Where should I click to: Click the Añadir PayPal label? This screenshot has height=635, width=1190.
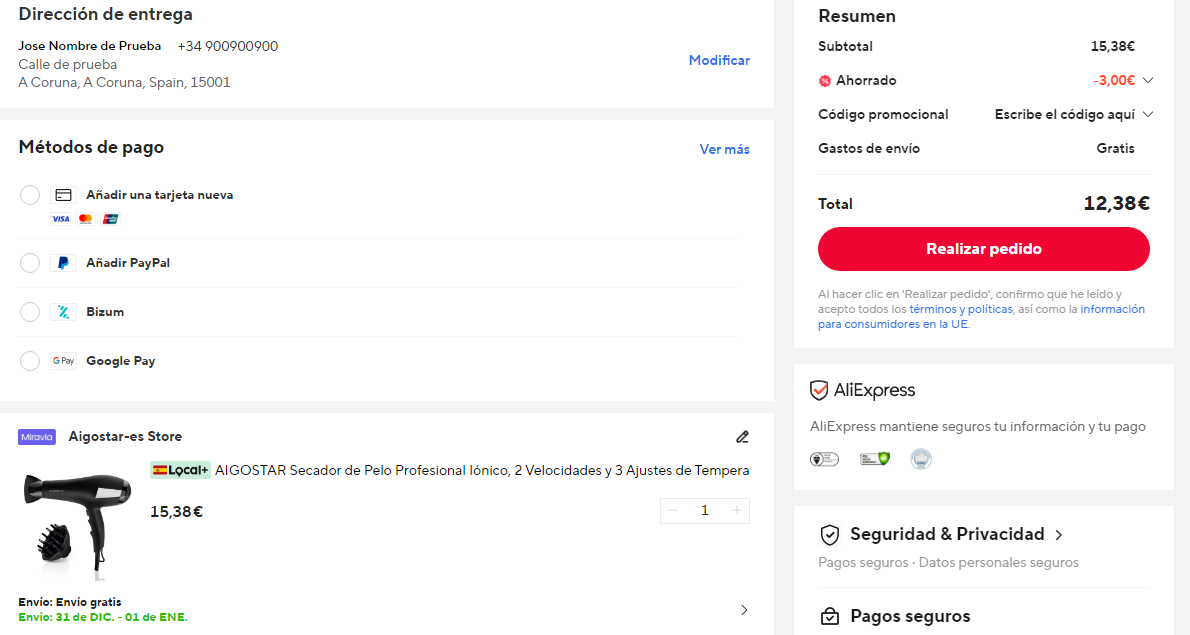pyautogui.click(x=128, y=263)
